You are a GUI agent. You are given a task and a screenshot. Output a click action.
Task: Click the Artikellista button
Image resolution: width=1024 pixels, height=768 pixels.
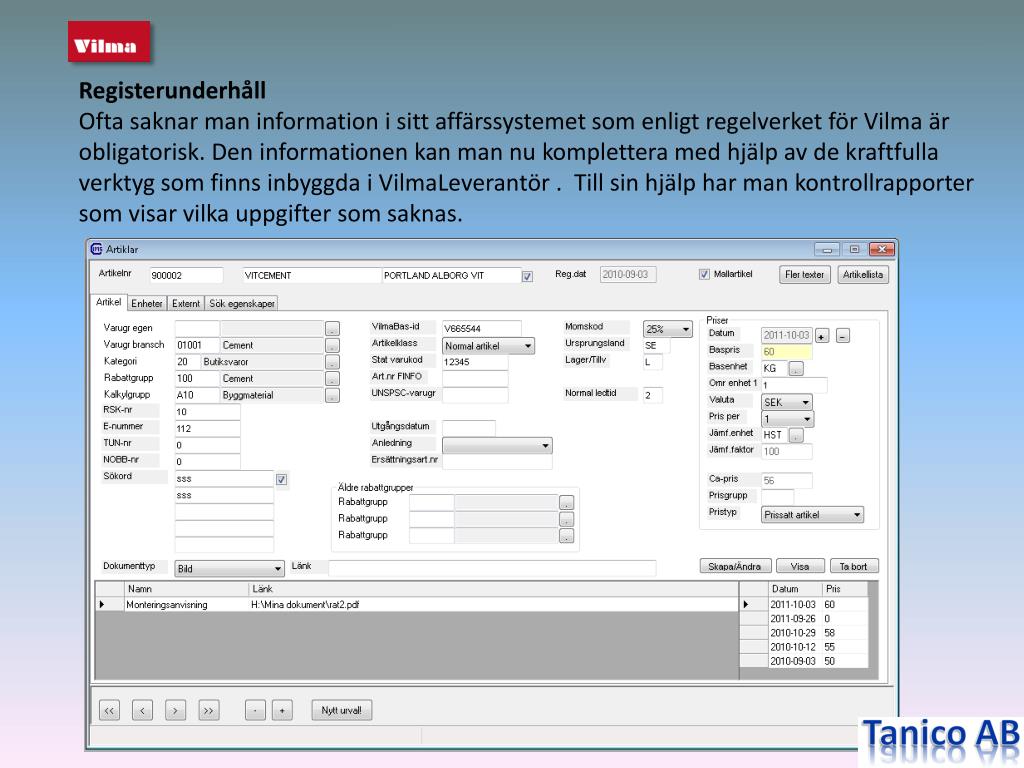coord(862,274)
